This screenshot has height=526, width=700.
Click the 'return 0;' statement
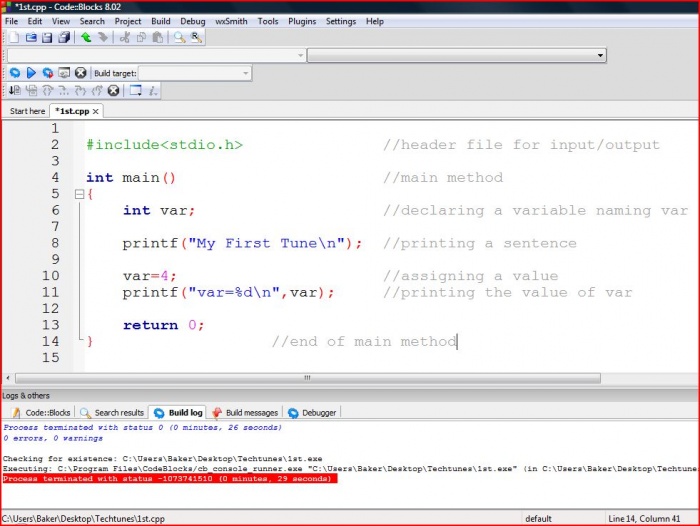[x=163, y=325]
